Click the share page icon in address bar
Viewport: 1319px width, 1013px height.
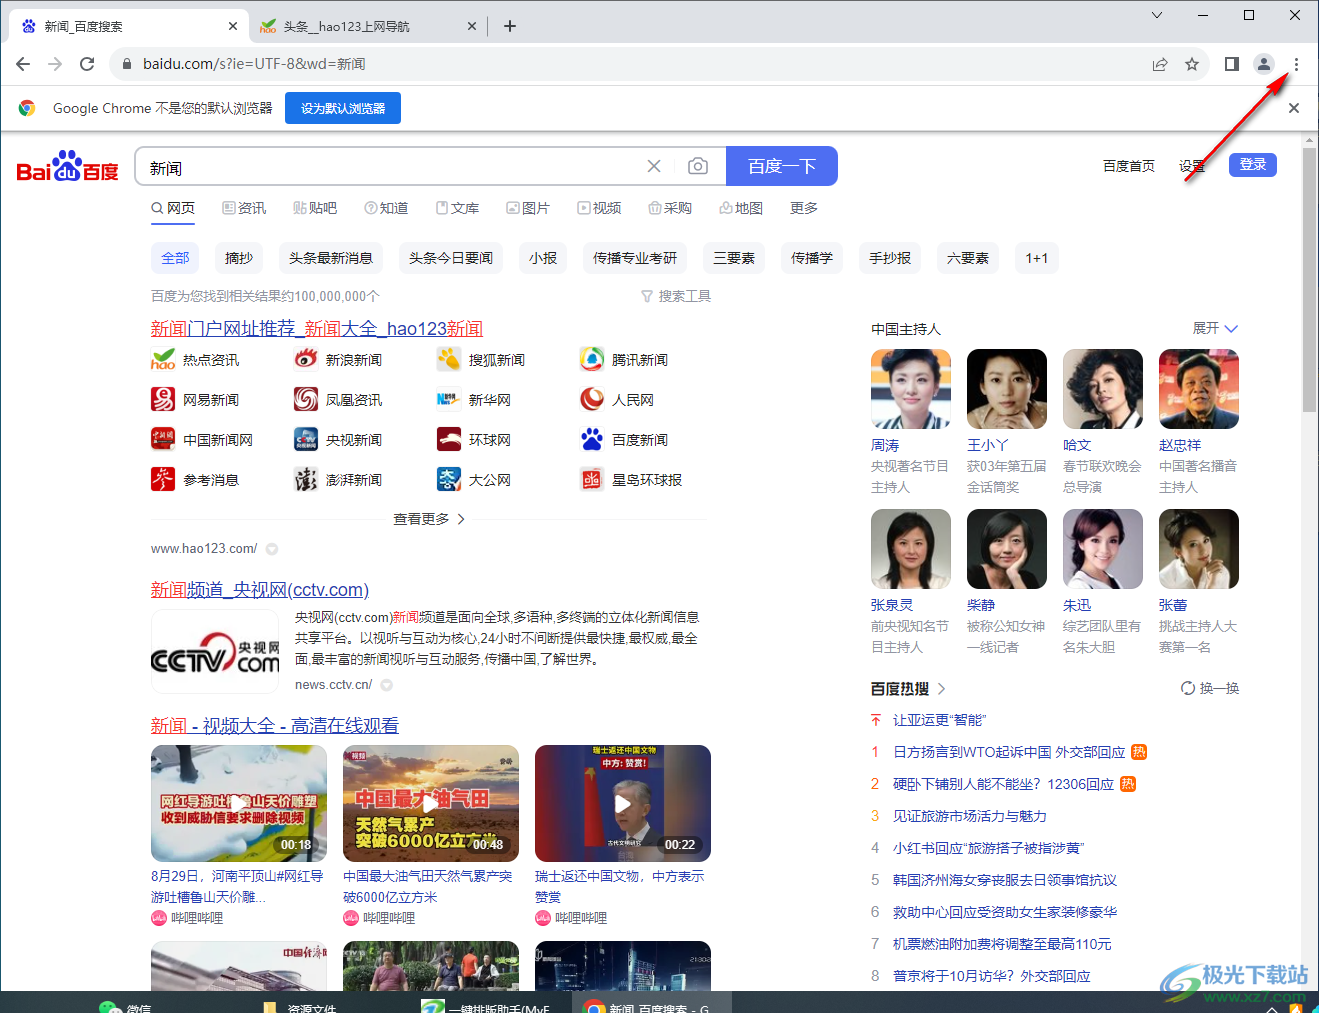pos(1160,64)
